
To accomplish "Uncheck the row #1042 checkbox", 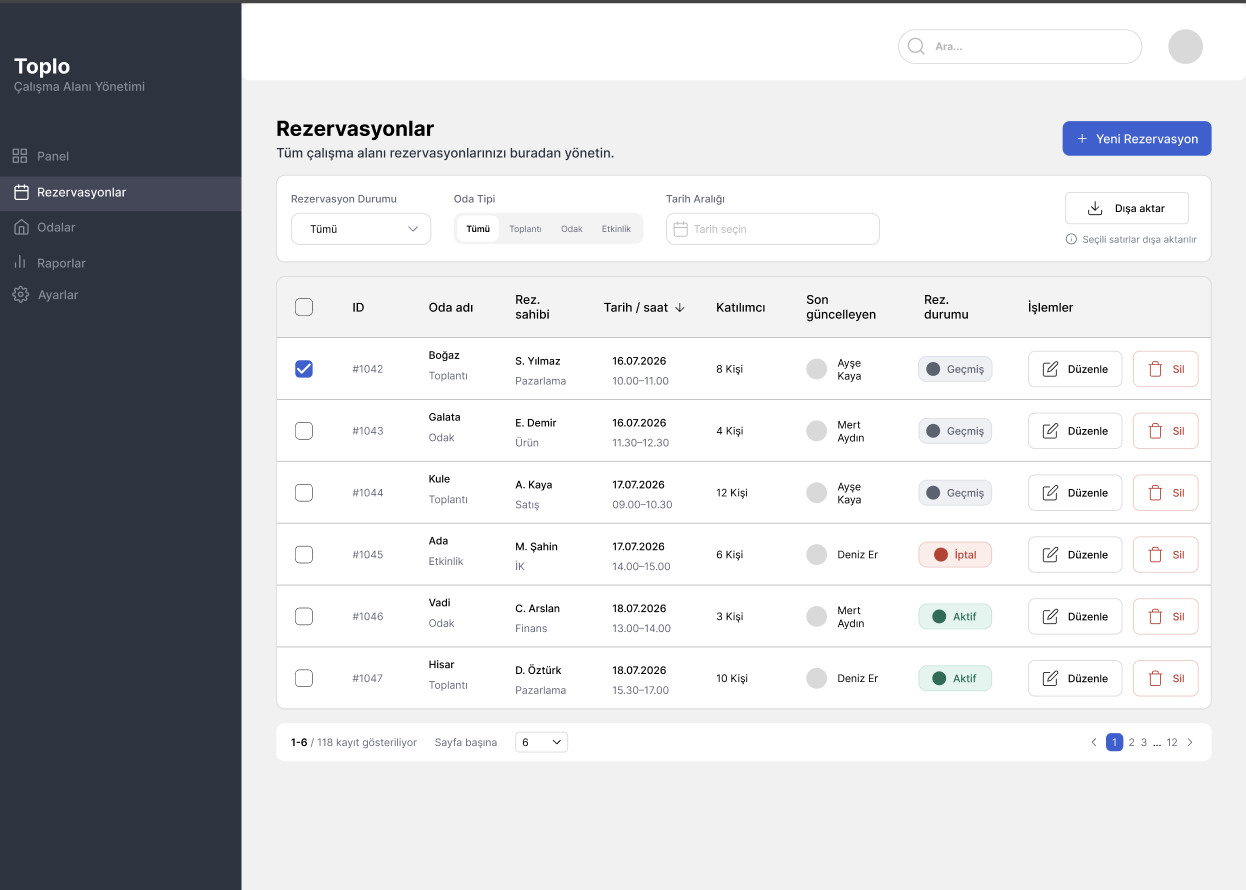I will point(304,369).
